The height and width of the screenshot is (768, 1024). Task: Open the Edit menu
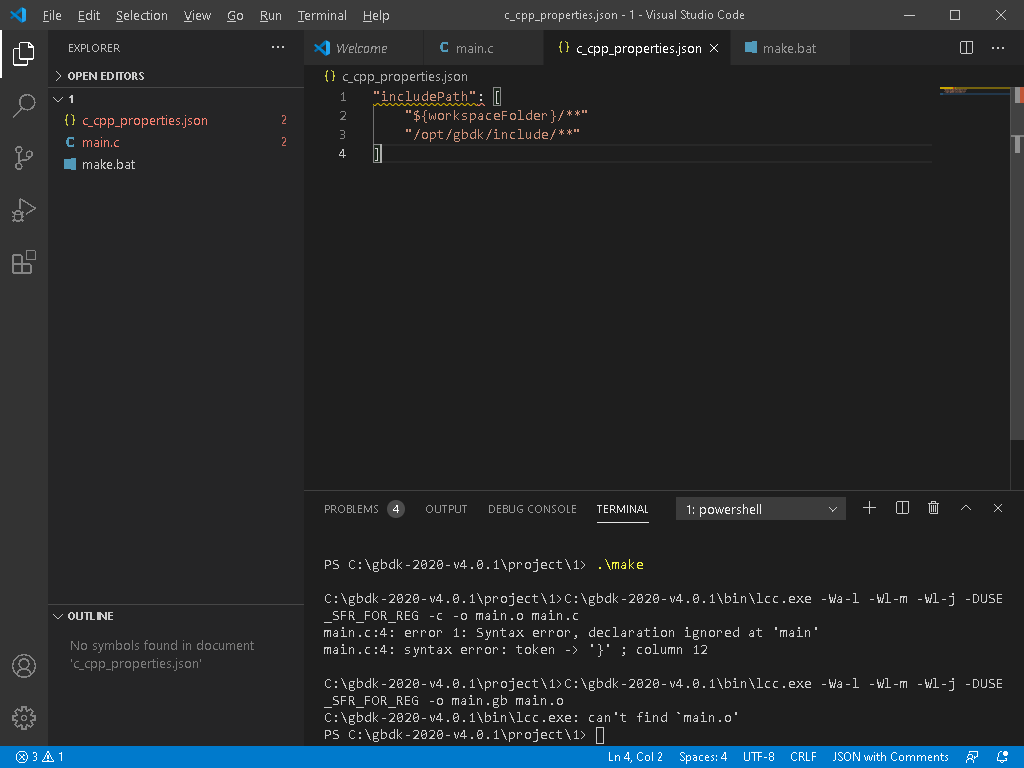89,15
